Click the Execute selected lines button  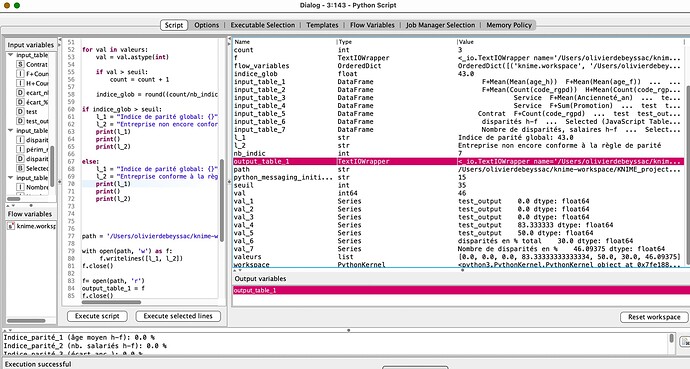[178, 316]
